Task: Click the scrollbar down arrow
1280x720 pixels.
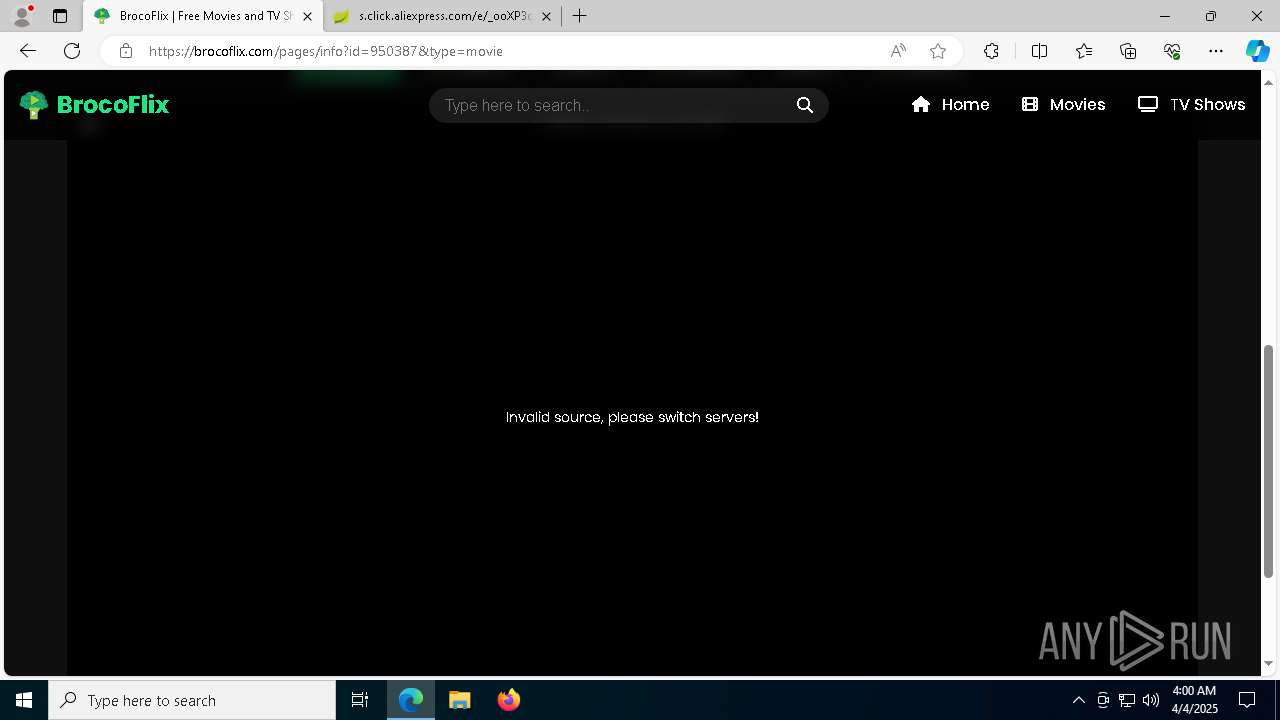Action: pyautogui.click(x=1269, y=663)
